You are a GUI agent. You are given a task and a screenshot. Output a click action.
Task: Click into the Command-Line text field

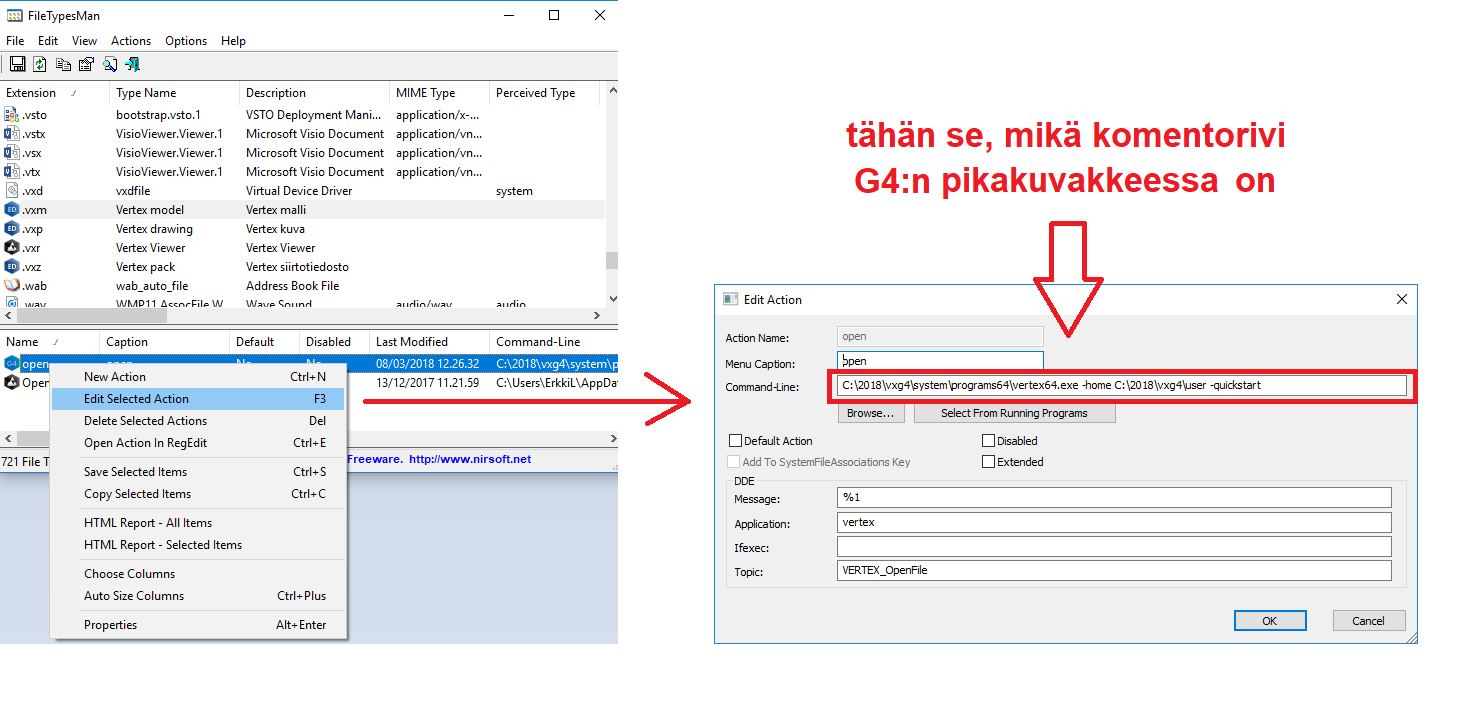(x=1120, y=386)
